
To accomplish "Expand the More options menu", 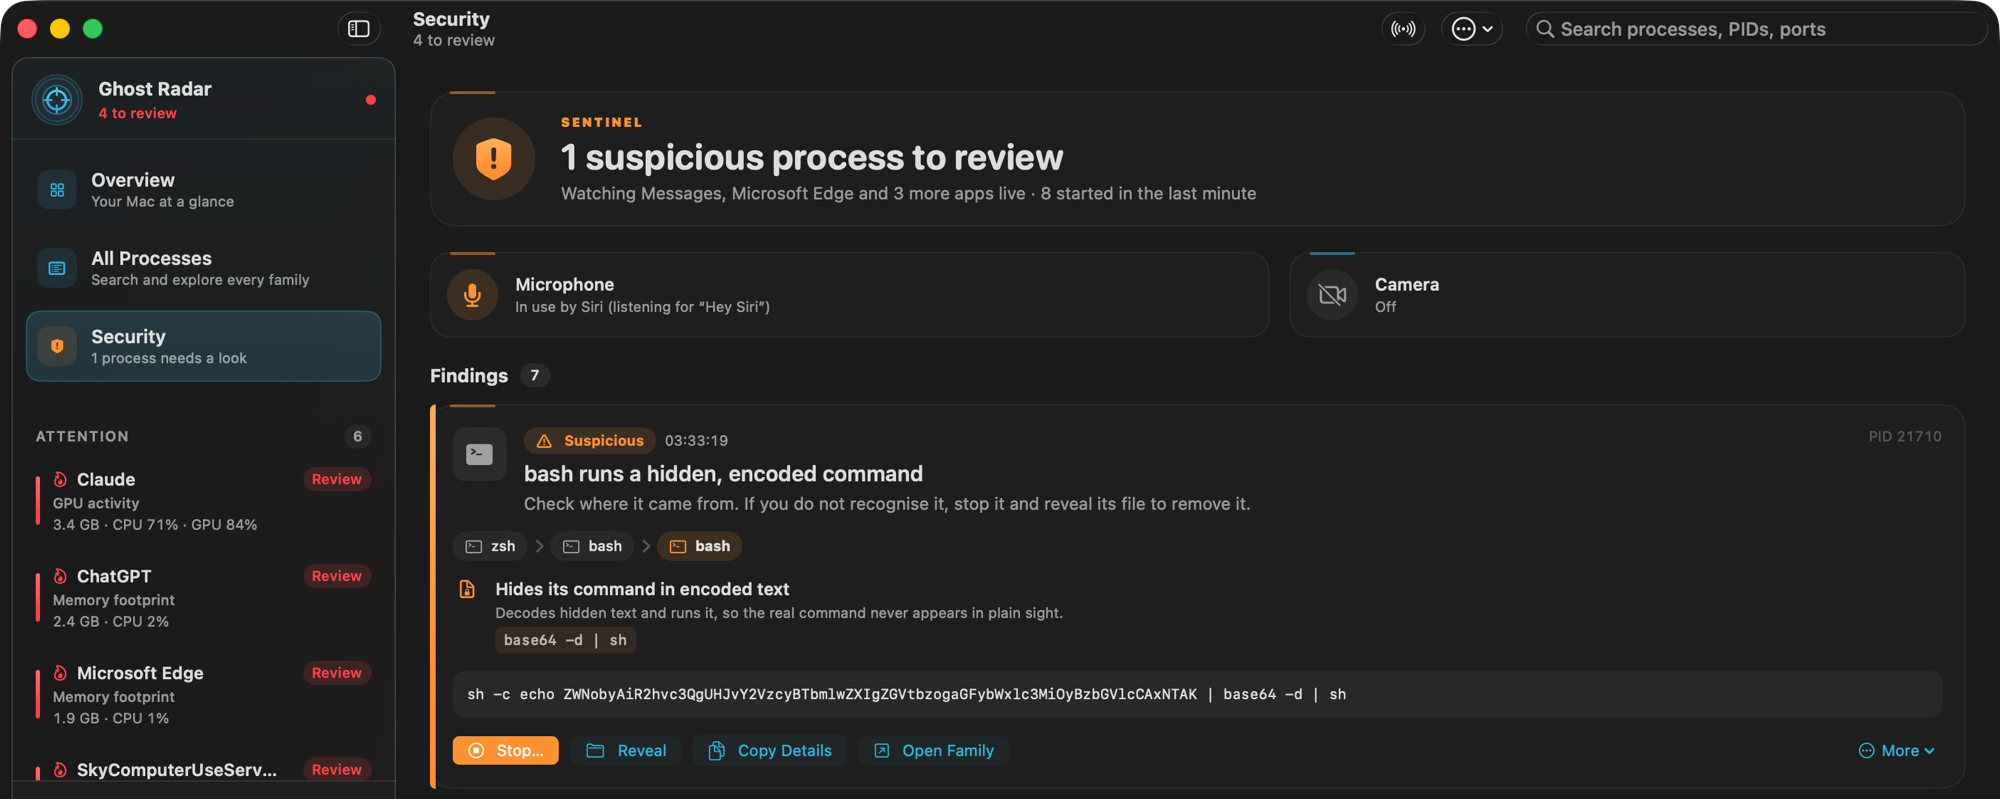I will click(x=1897, y=751).
